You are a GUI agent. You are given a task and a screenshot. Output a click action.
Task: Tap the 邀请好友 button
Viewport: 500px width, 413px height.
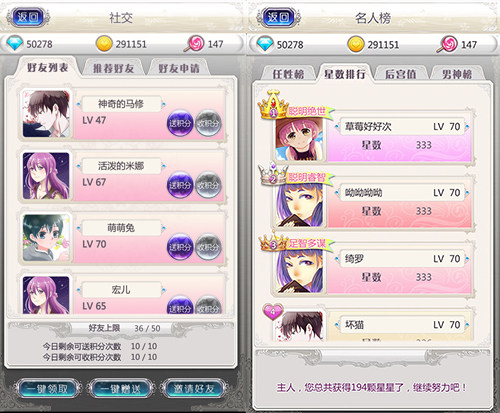[194, 389]
